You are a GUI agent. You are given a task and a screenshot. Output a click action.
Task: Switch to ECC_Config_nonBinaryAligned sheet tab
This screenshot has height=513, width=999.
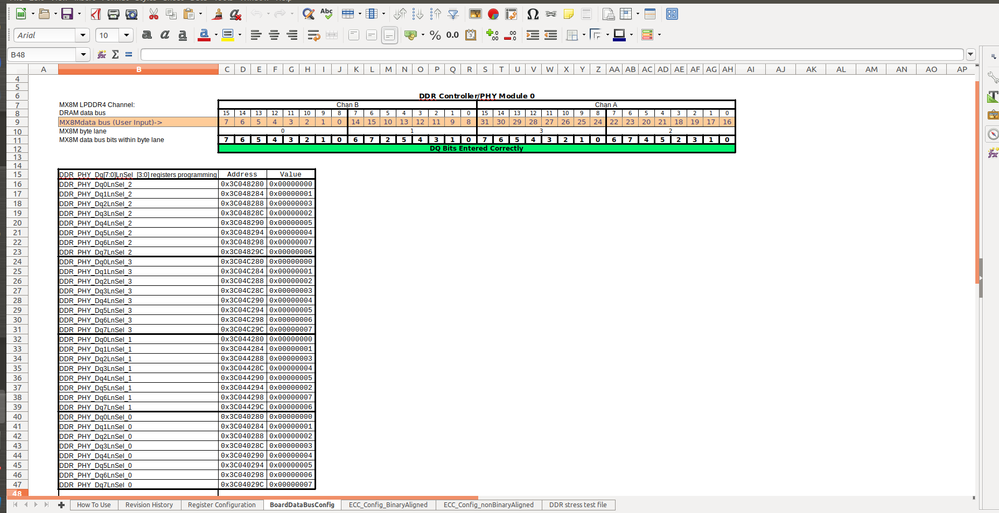point(489,505)
